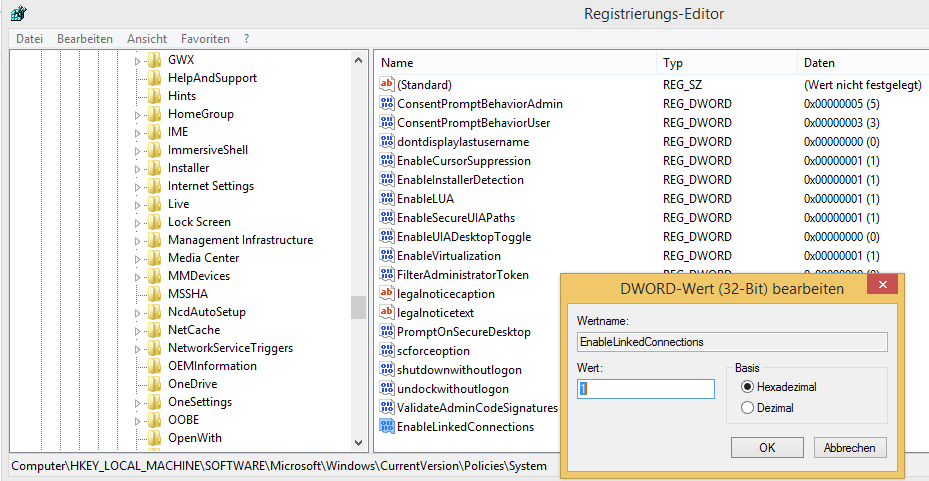Screen dimensions: 929x481
Task: Click the DWORD icon beside FilterAdministratorToken
Action: pyautogui.click(x=387, y=275)
